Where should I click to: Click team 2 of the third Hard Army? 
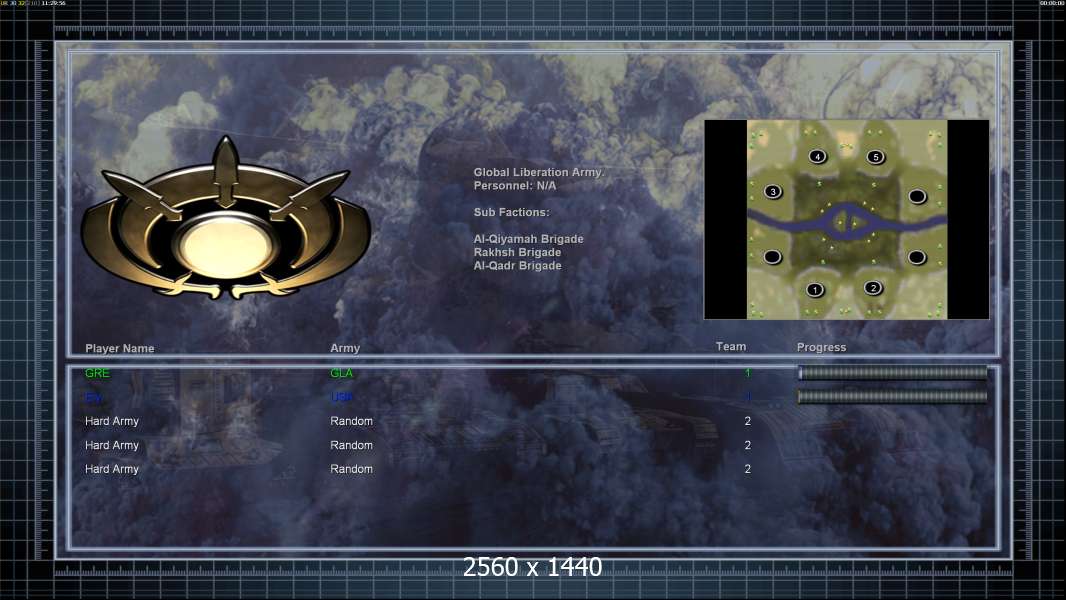[x=748, y=469]
